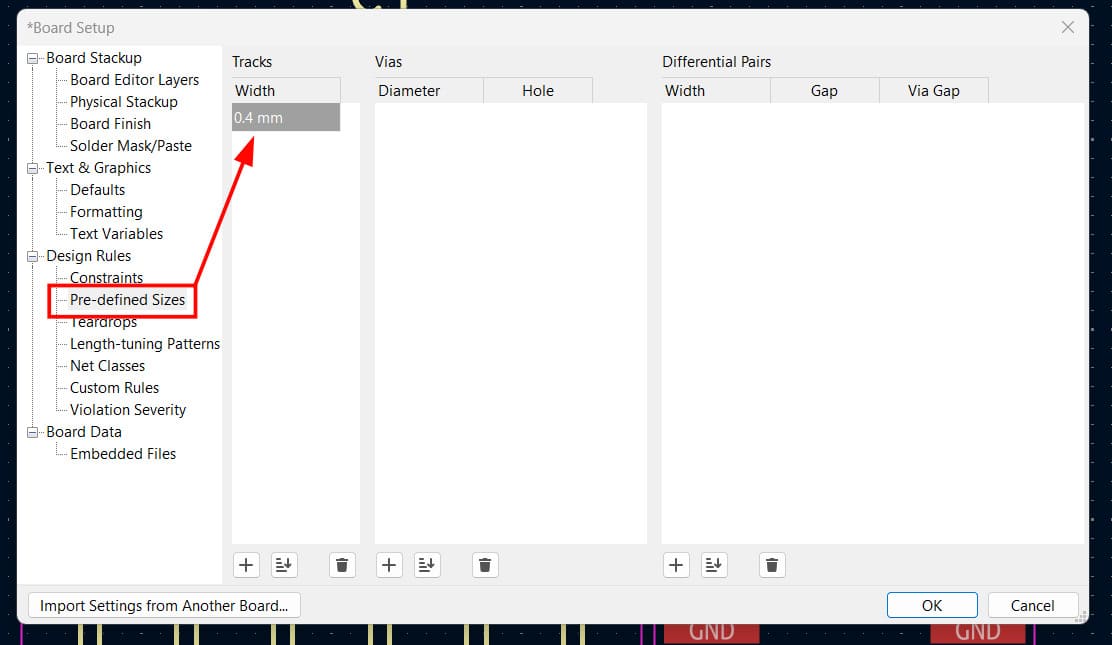
Task: Open Board Editor Layers page
Action: coord(134,80)
